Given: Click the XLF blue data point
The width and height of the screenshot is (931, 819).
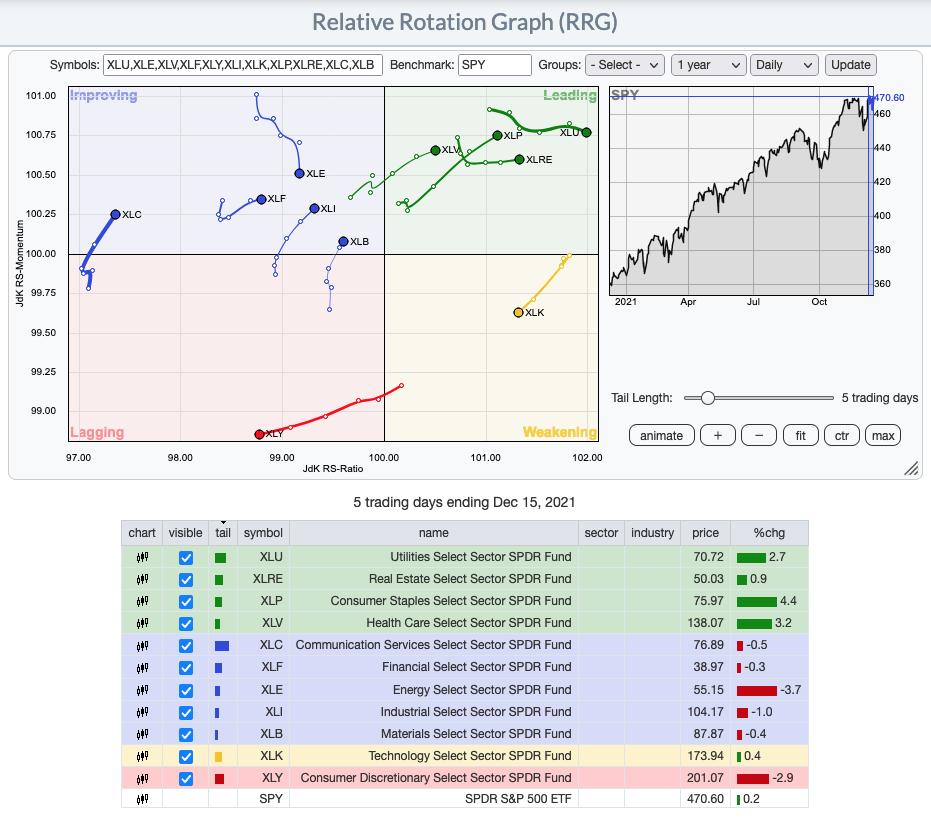Looking at the screenshot, I should click(x=261, y=199).
